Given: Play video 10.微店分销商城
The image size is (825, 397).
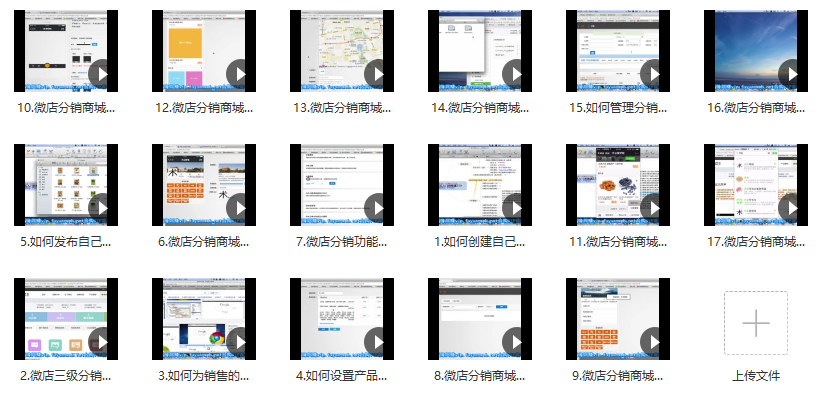Looking at the screenshot, I should (100, 74).
